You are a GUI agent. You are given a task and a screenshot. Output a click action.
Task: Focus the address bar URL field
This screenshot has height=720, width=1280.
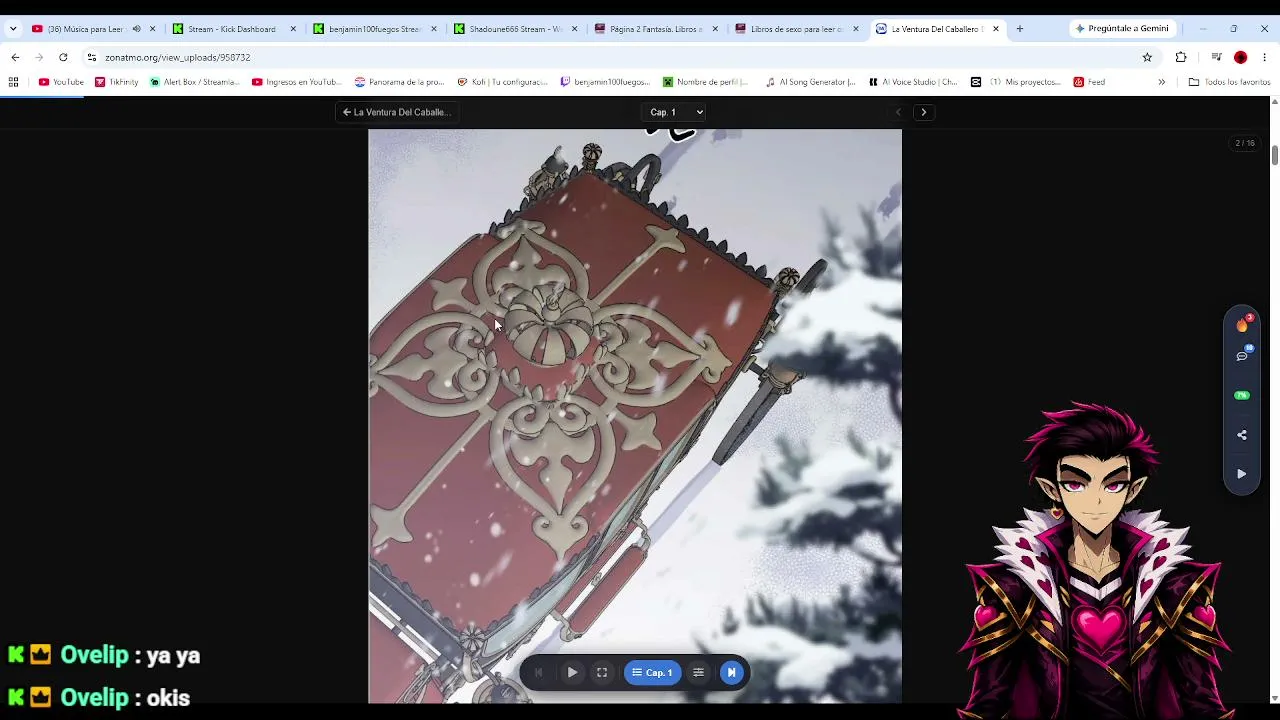[x=620, y=57]
